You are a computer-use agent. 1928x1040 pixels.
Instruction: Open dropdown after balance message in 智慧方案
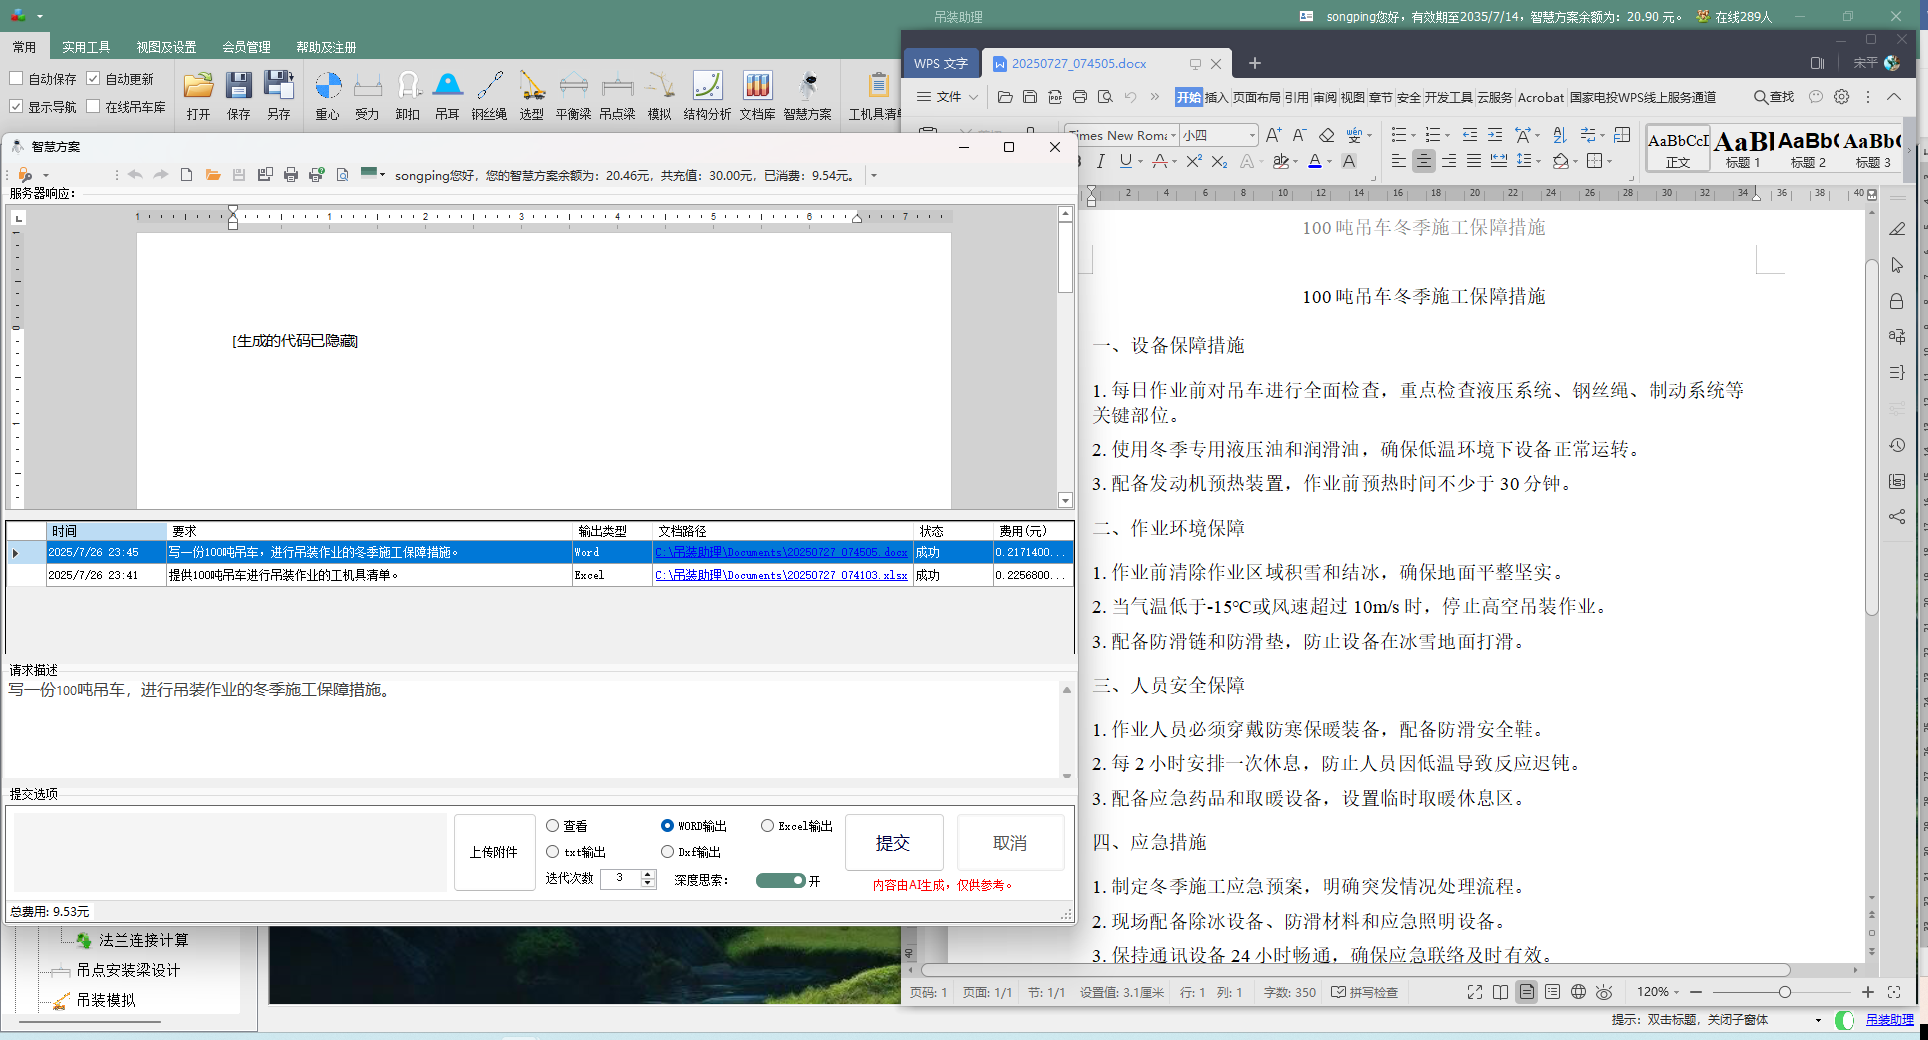coord(873,176)
